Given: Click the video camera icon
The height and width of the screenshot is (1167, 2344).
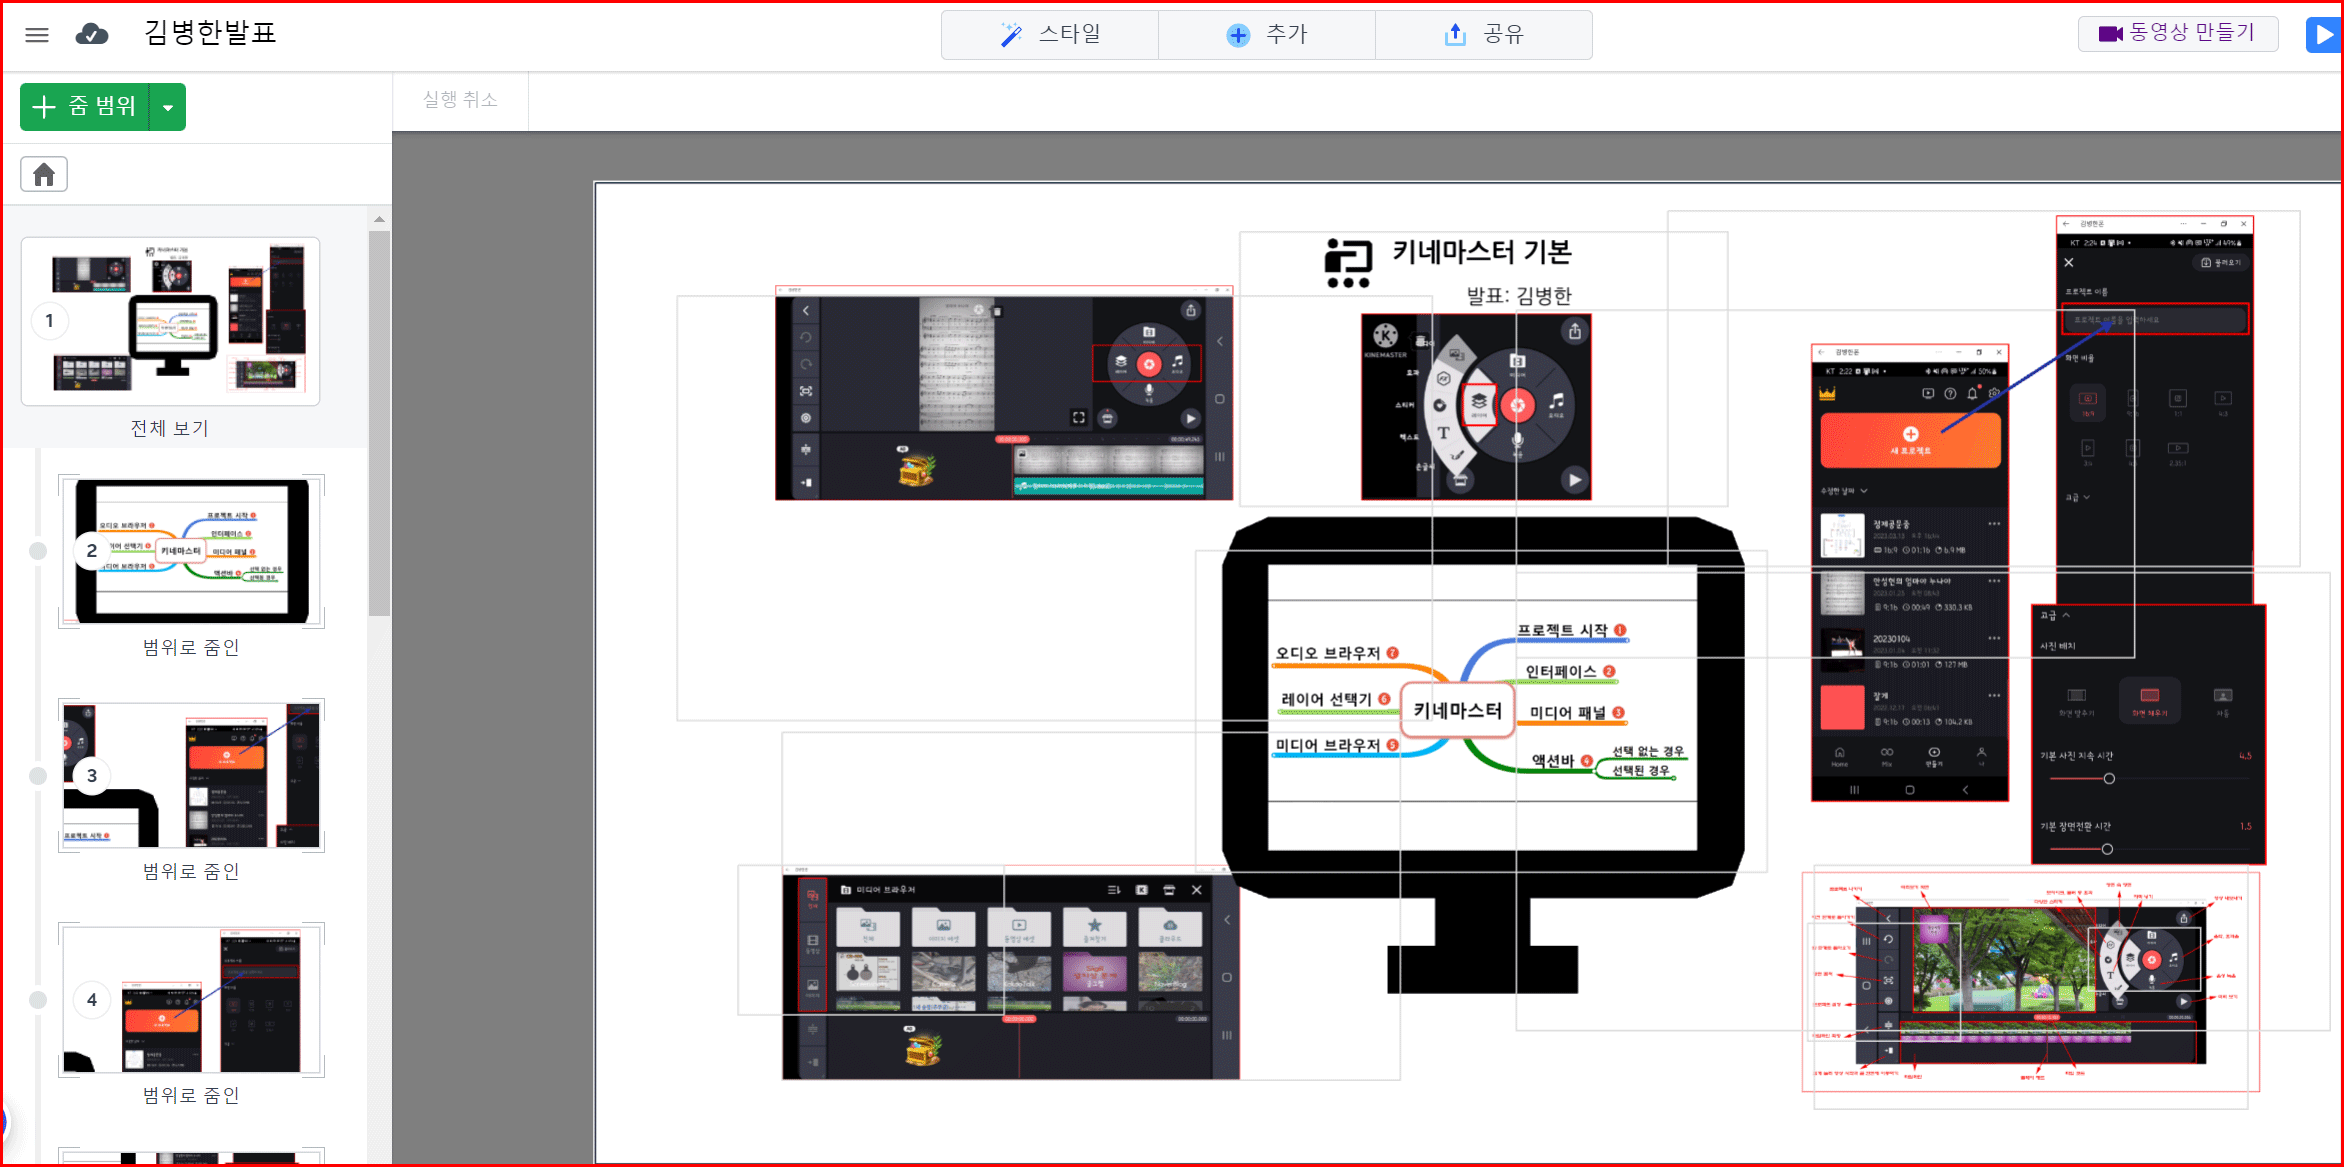Looking at the screenshot, I should pyautogui.click(x=2110, y=34).
